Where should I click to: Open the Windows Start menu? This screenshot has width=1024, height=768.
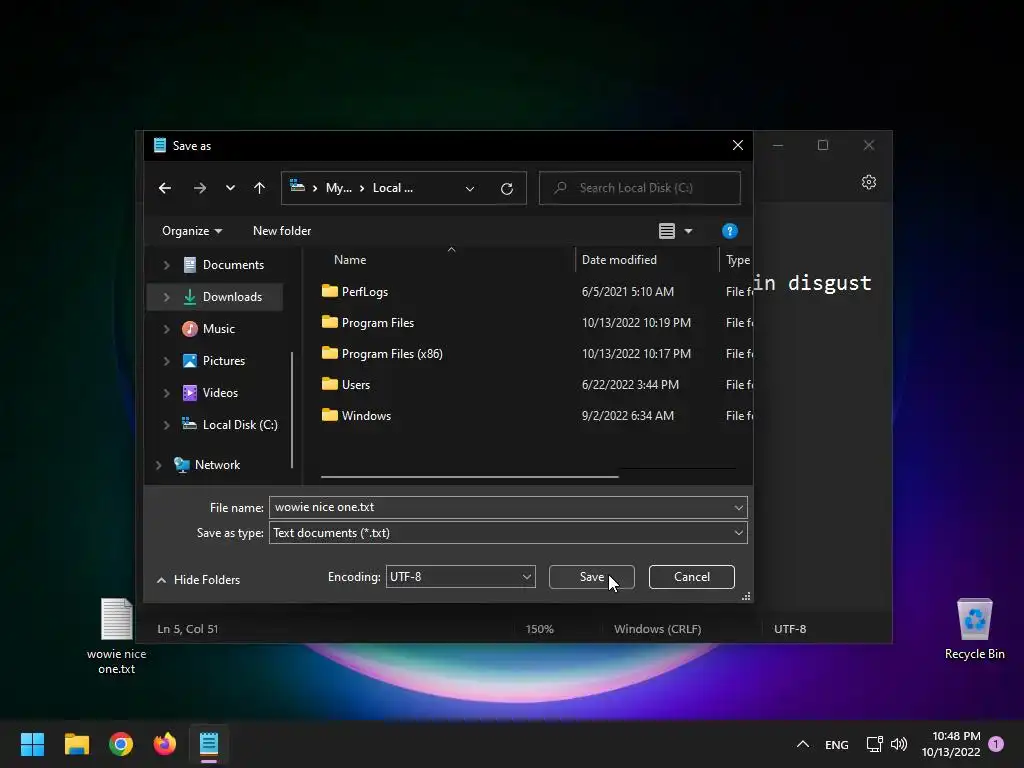point(32,744)
